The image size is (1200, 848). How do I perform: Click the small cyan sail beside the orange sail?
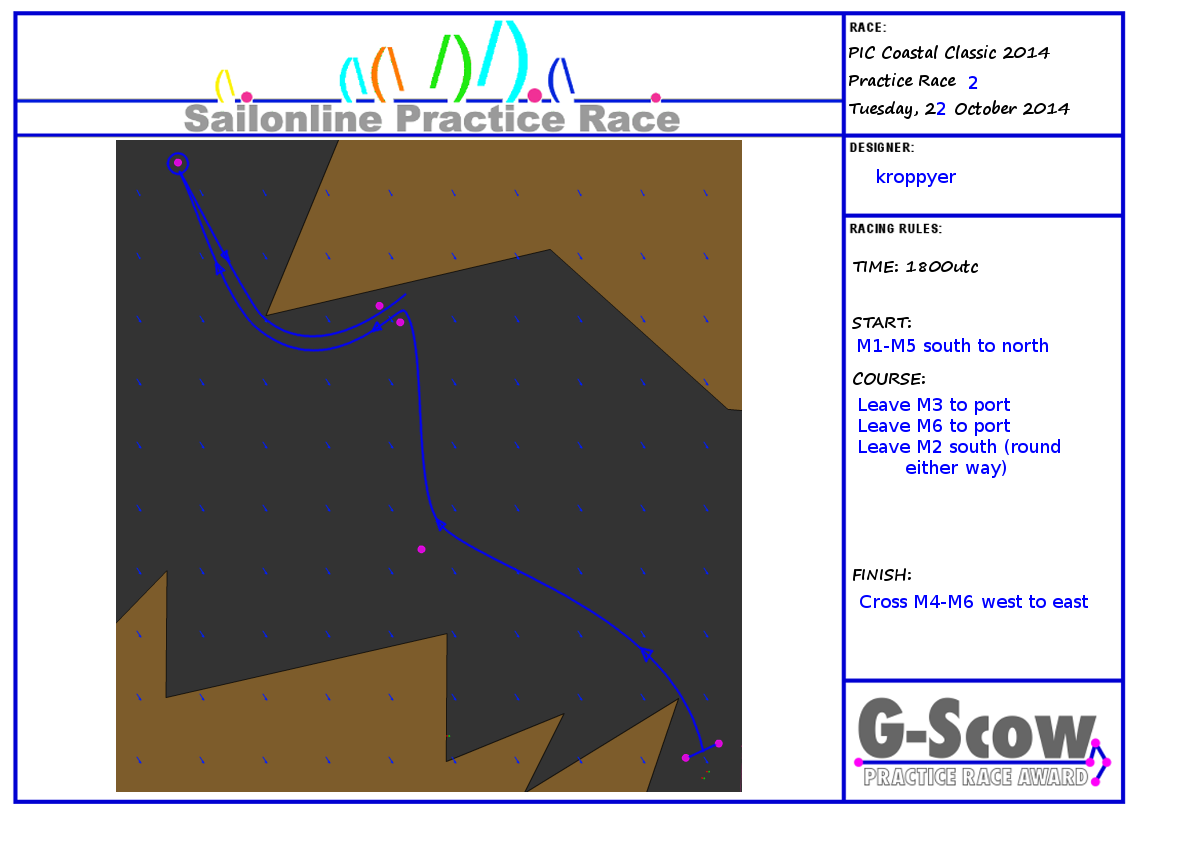(x=352, y=79)
